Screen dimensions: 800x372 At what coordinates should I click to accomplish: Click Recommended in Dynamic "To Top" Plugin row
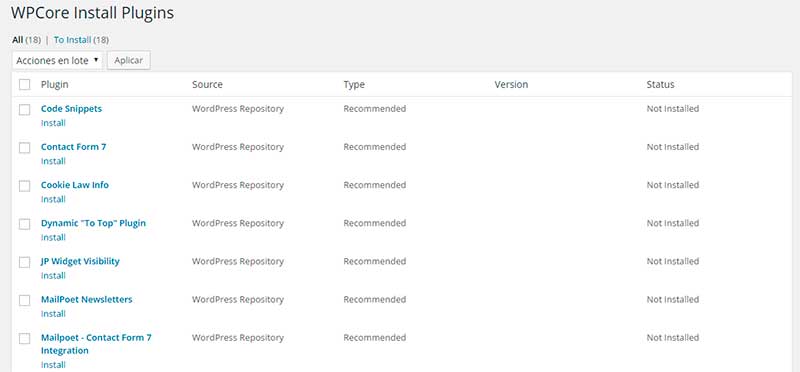pyautogui.click(x=374, y=223)
